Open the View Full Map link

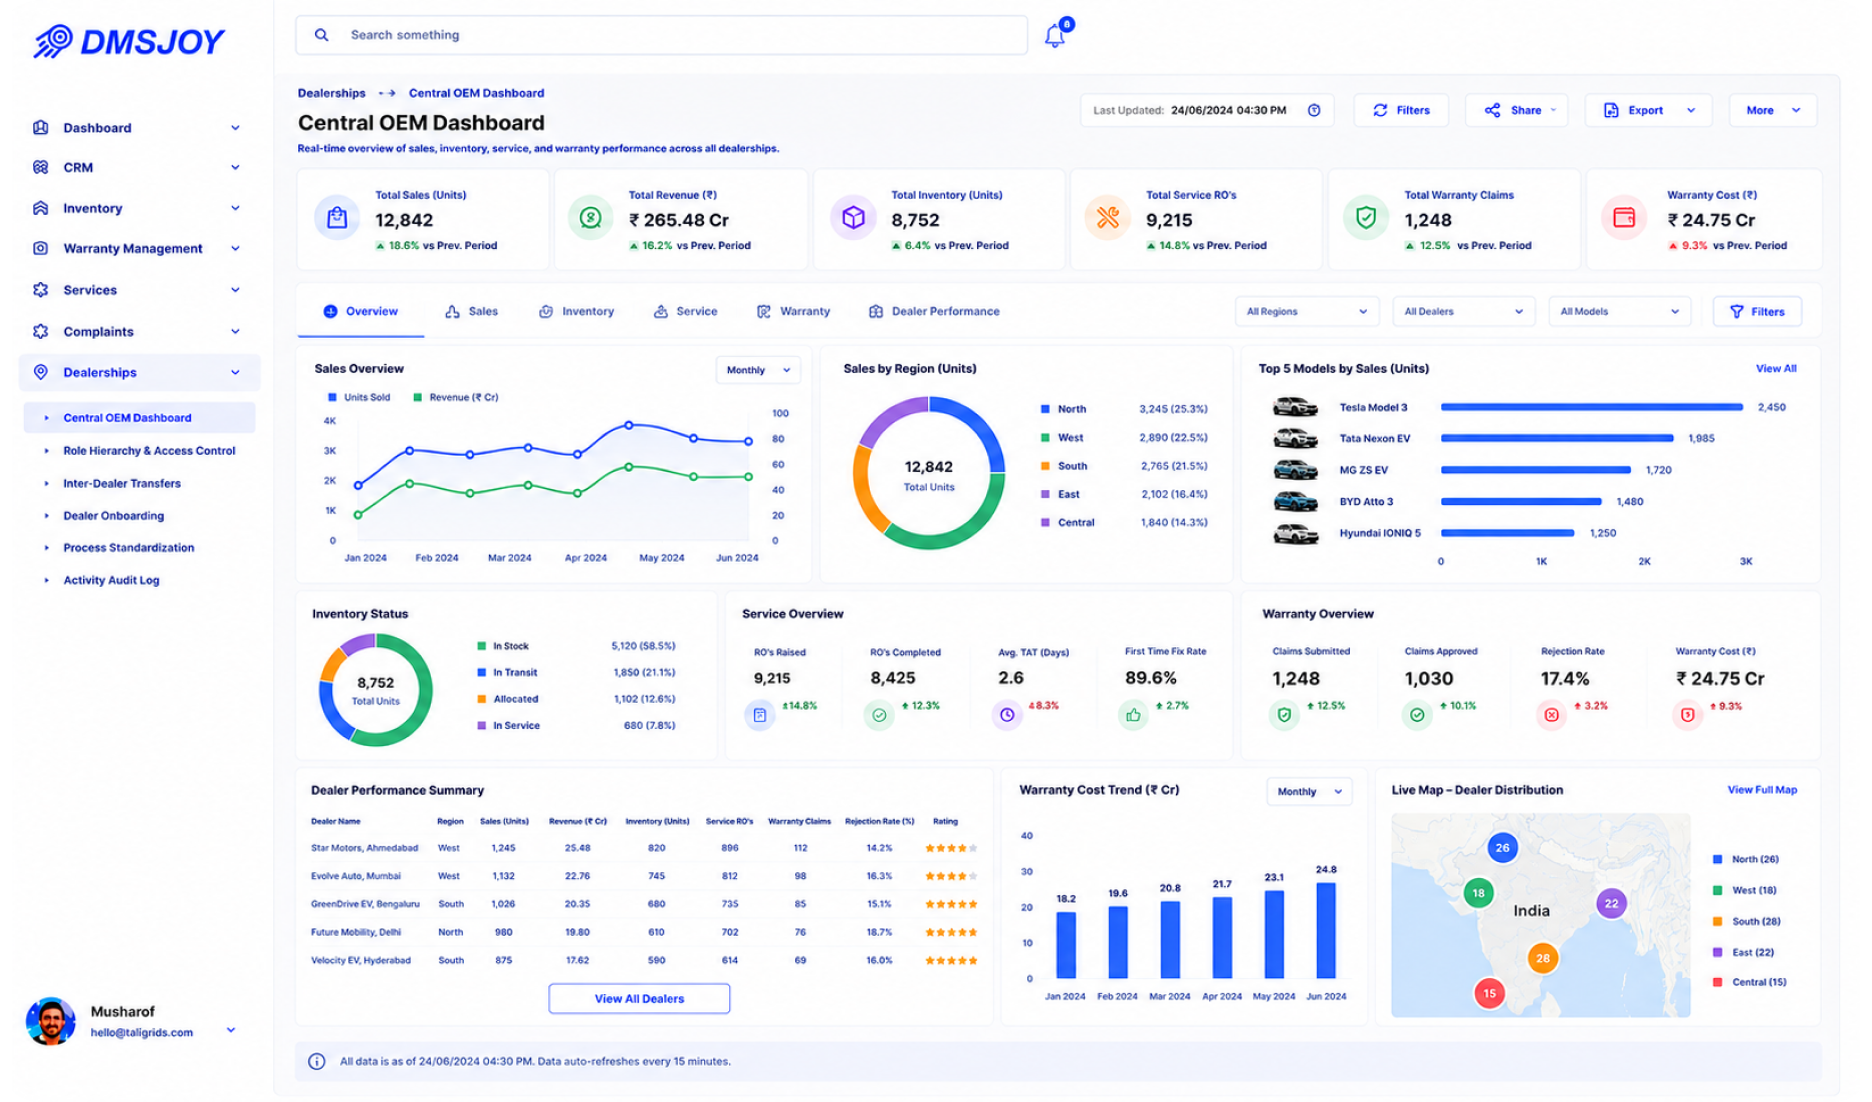click(1762, 790)
